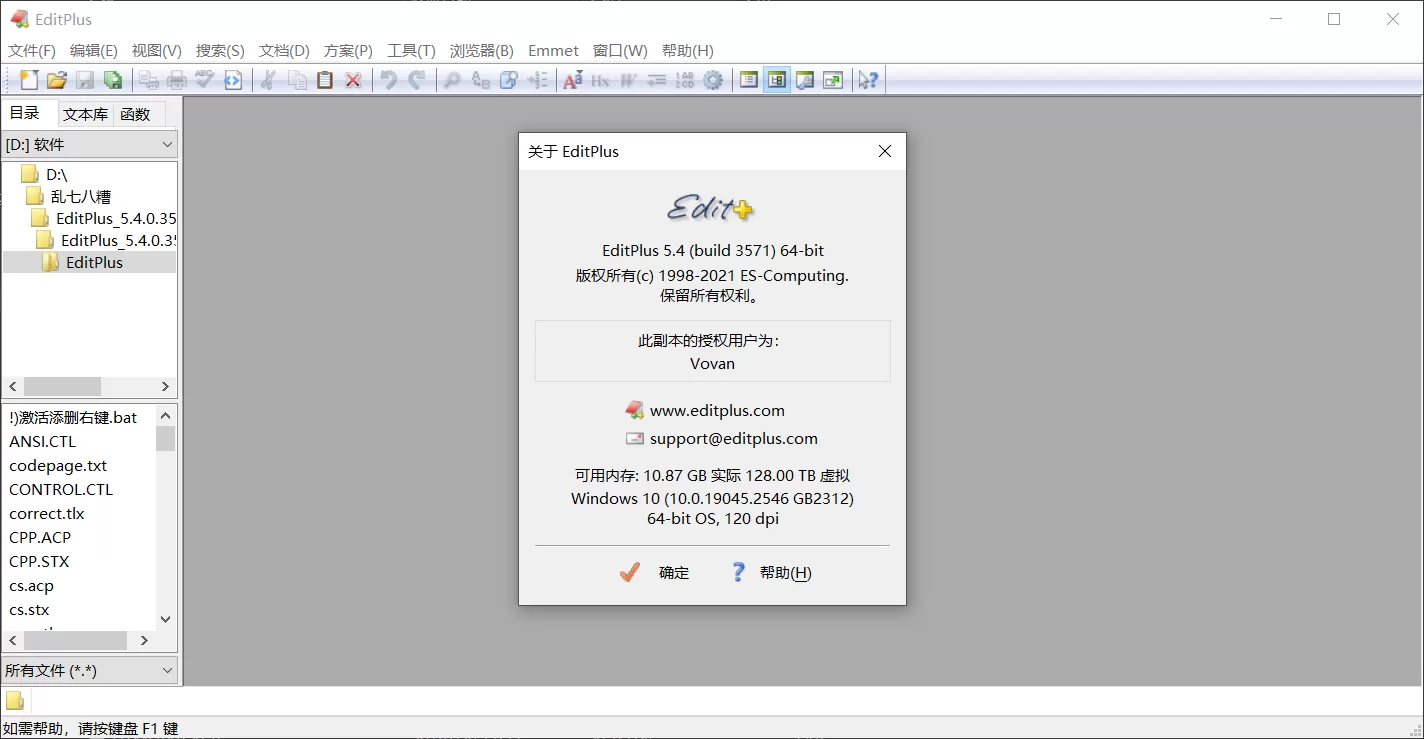The width and height of the screenshot is (1424, 739).
Task: Open the 工具(T) menu
Action: pyautogui.click(x=411, y=50)
